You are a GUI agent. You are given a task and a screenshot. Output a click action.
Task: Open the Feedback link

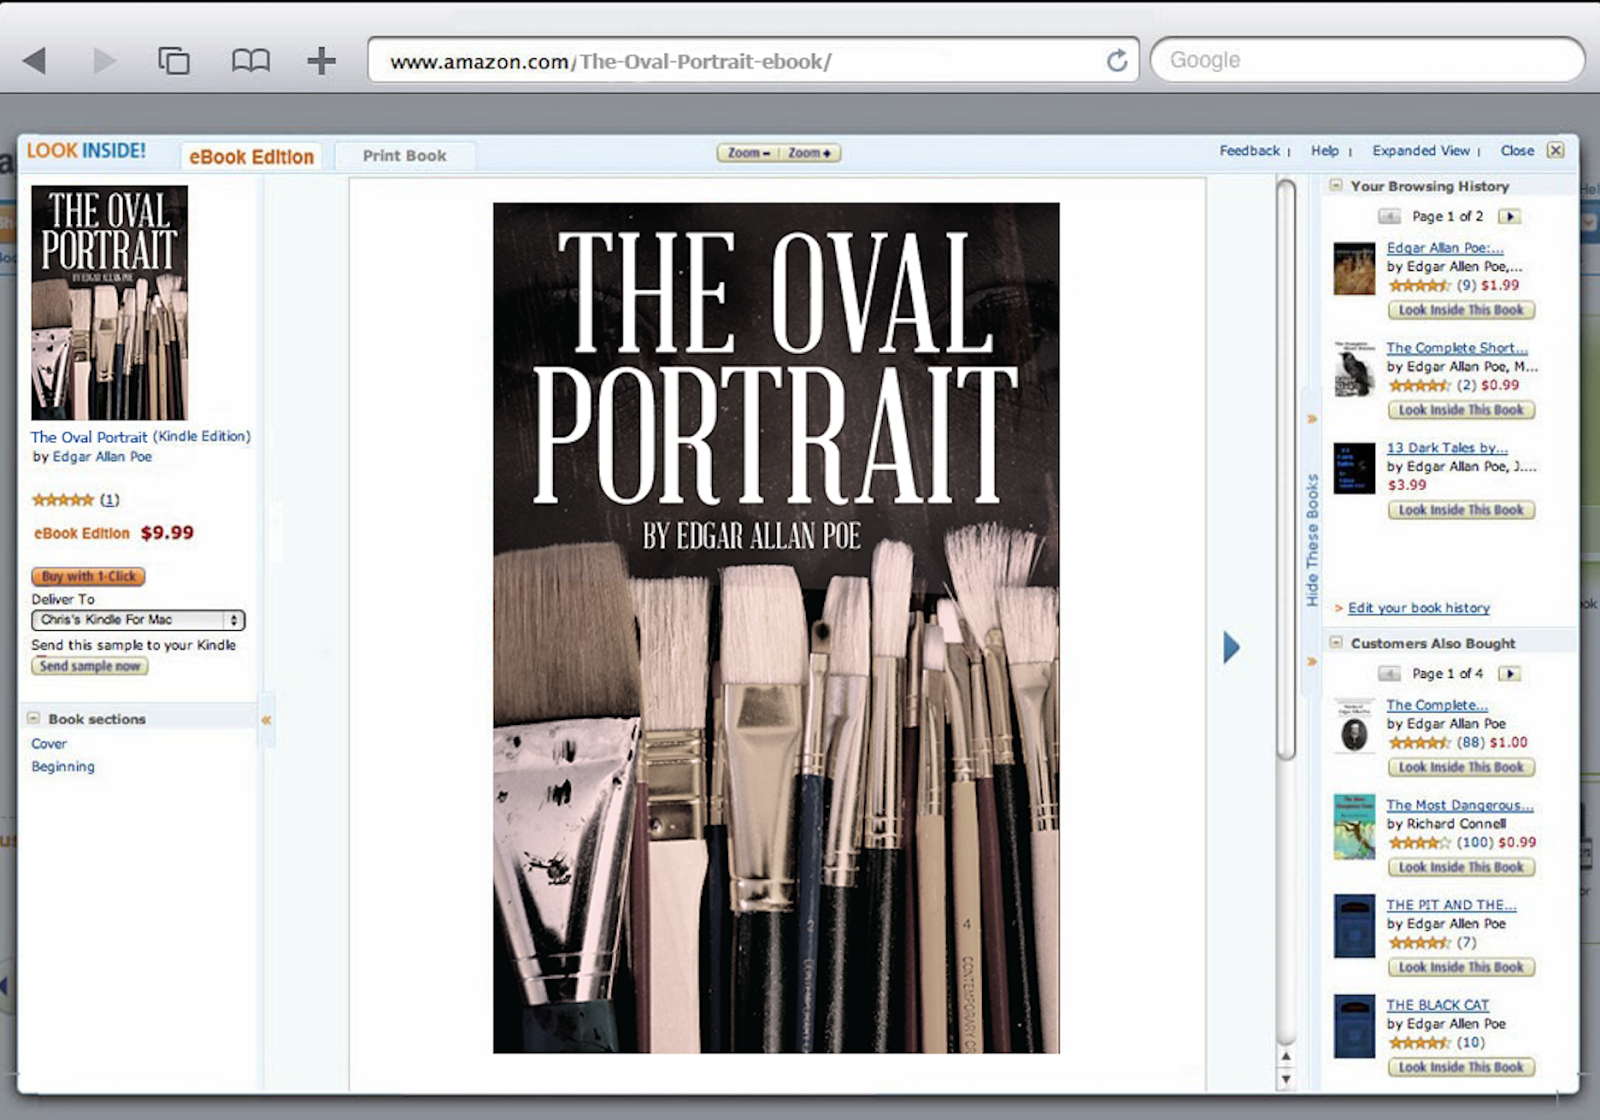point(1249,151)
